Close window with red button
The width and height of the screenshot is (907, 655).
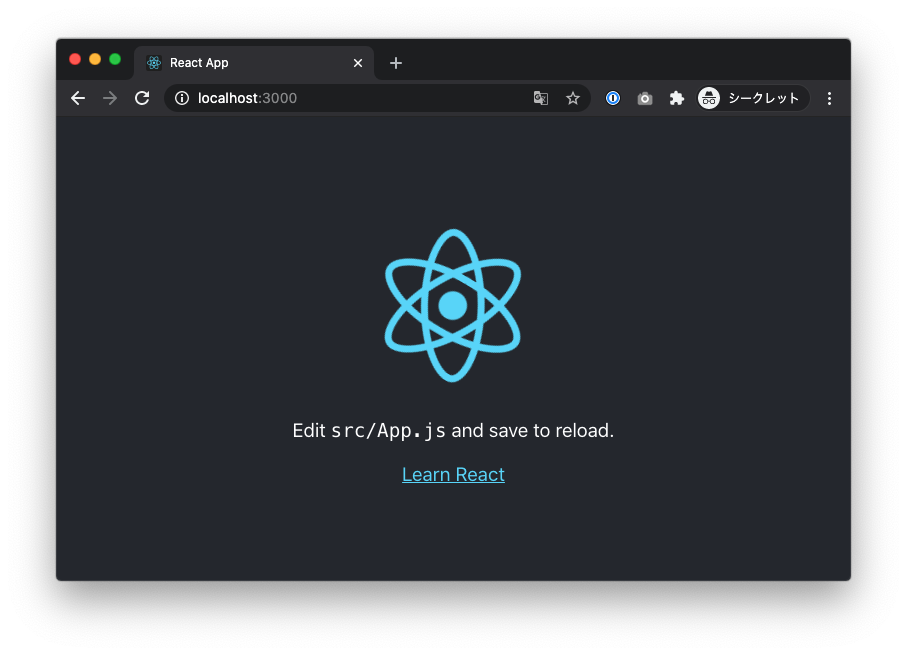tap(75, 59)
